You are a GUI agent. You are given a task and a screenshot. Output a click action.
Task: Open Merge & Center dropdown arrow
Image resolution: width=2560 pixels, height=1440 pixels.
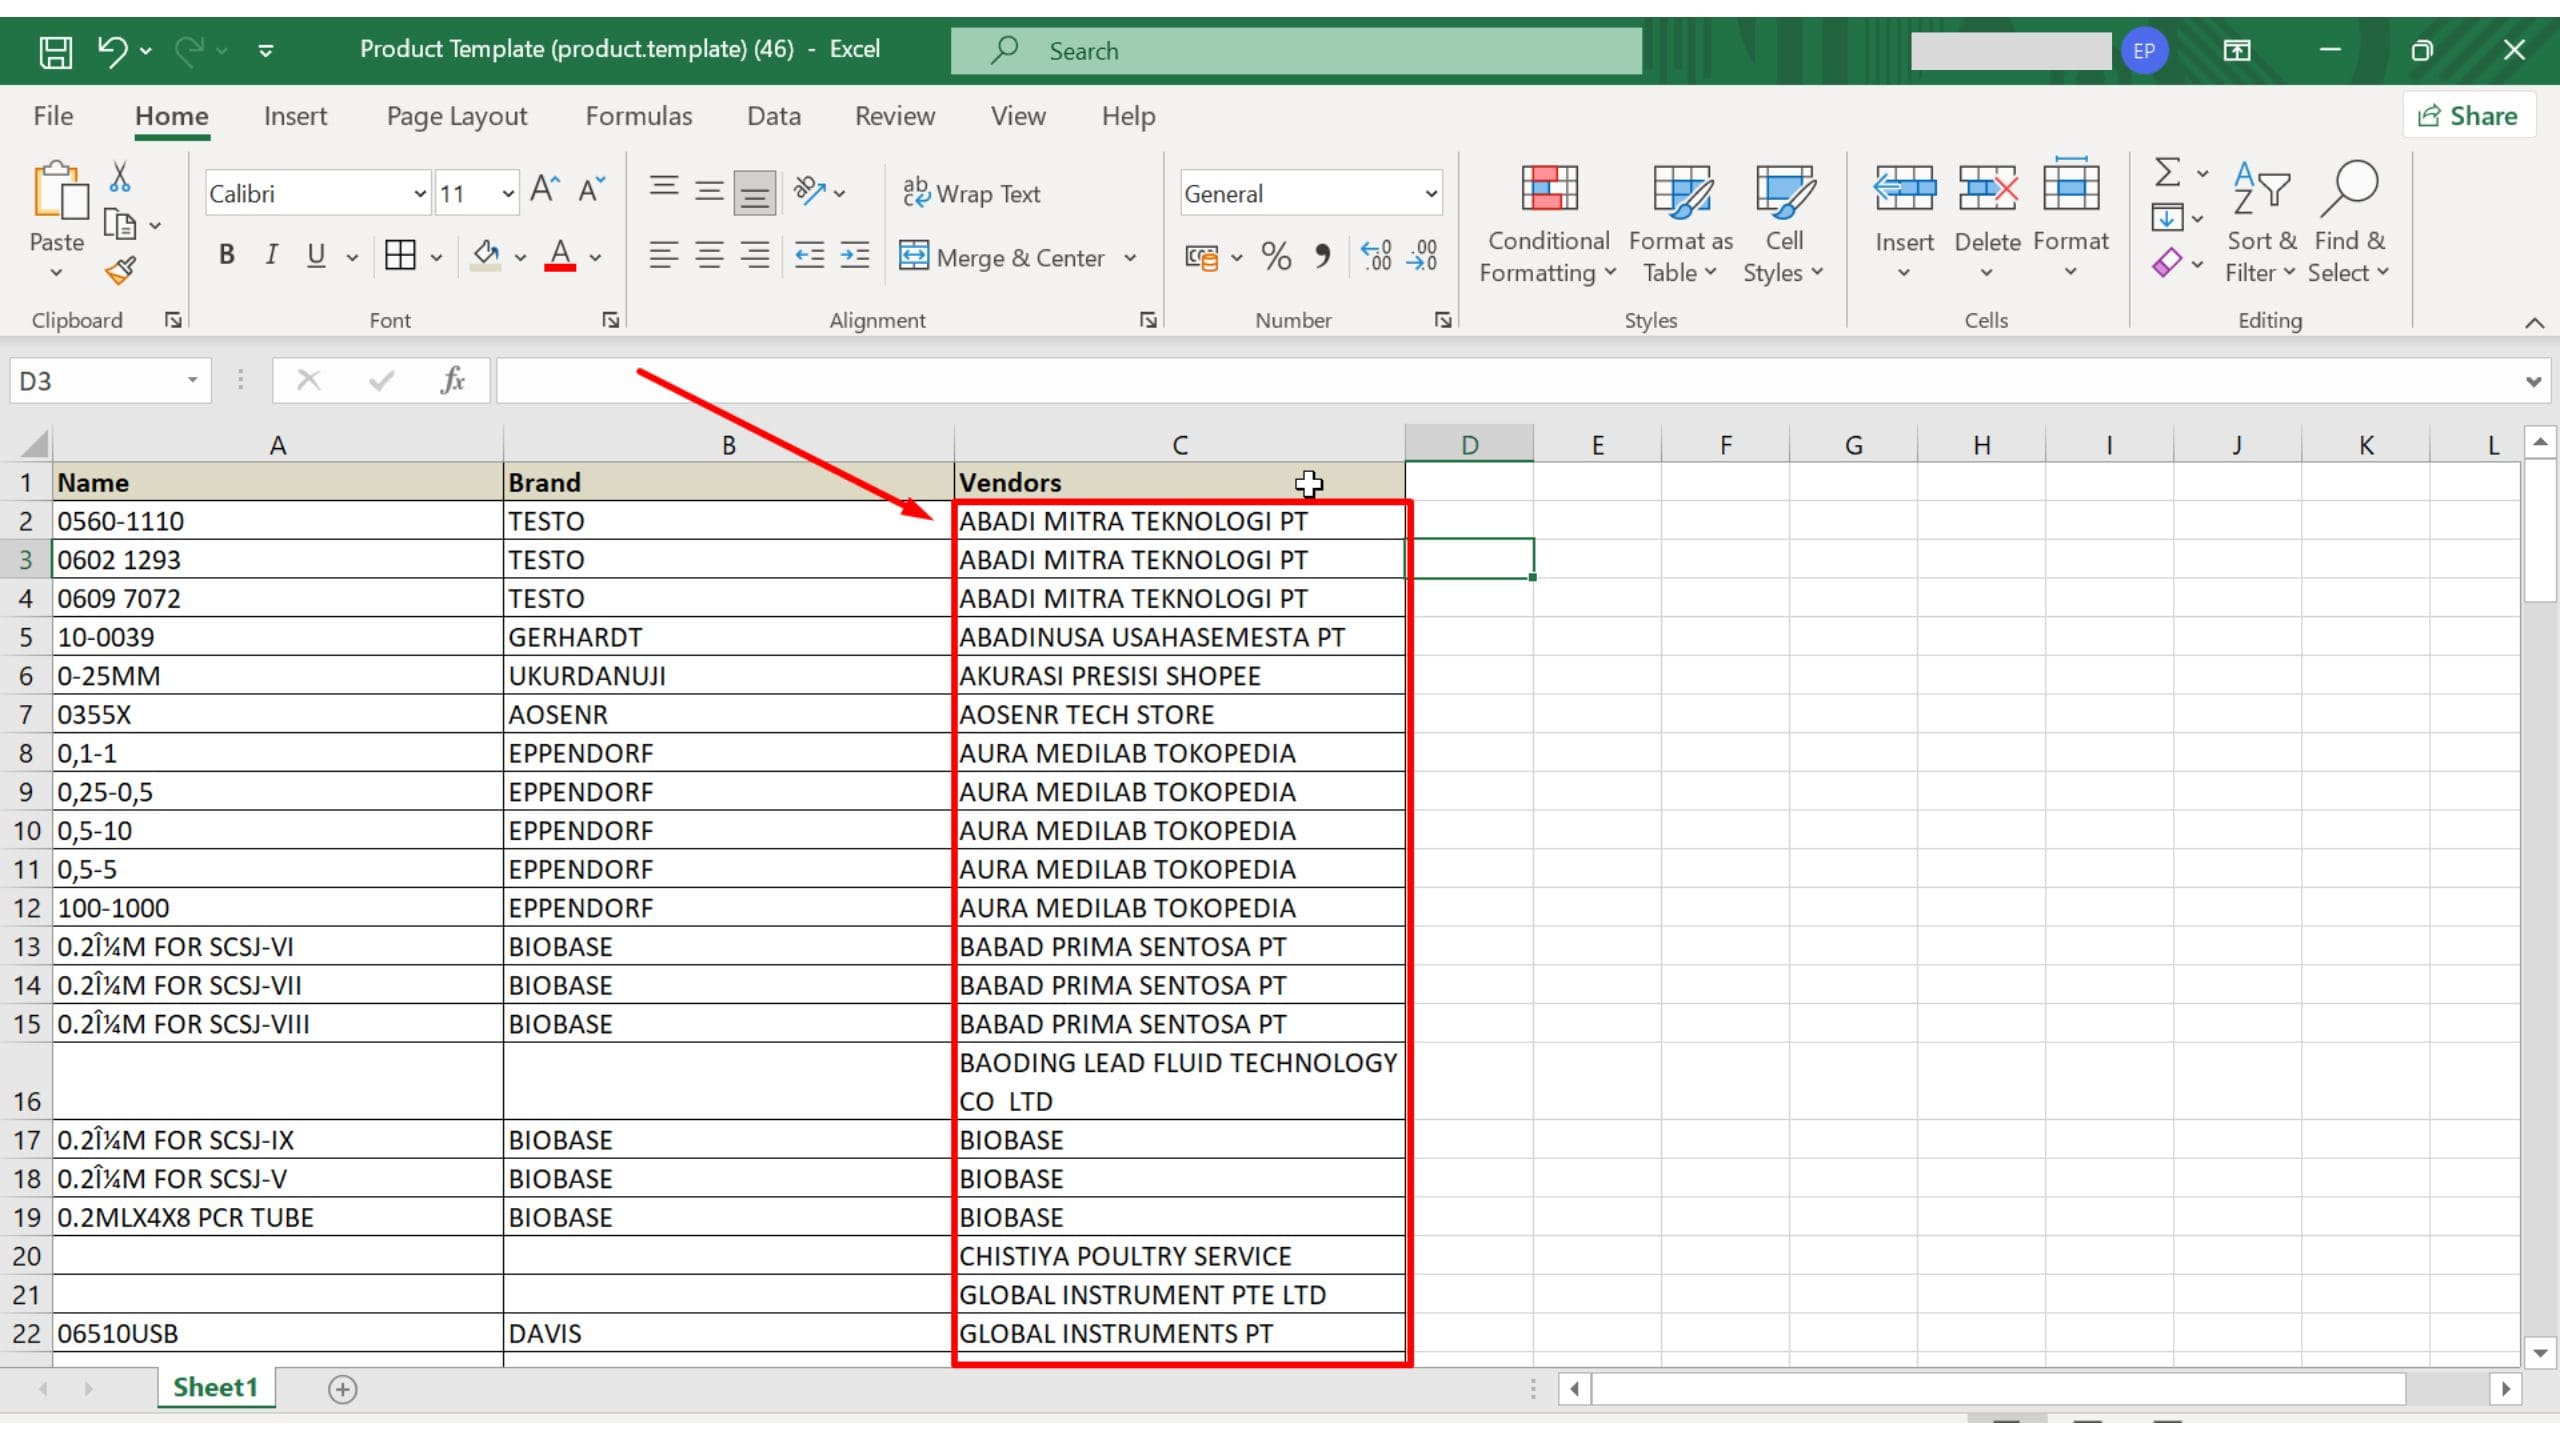click(1130, 258)
